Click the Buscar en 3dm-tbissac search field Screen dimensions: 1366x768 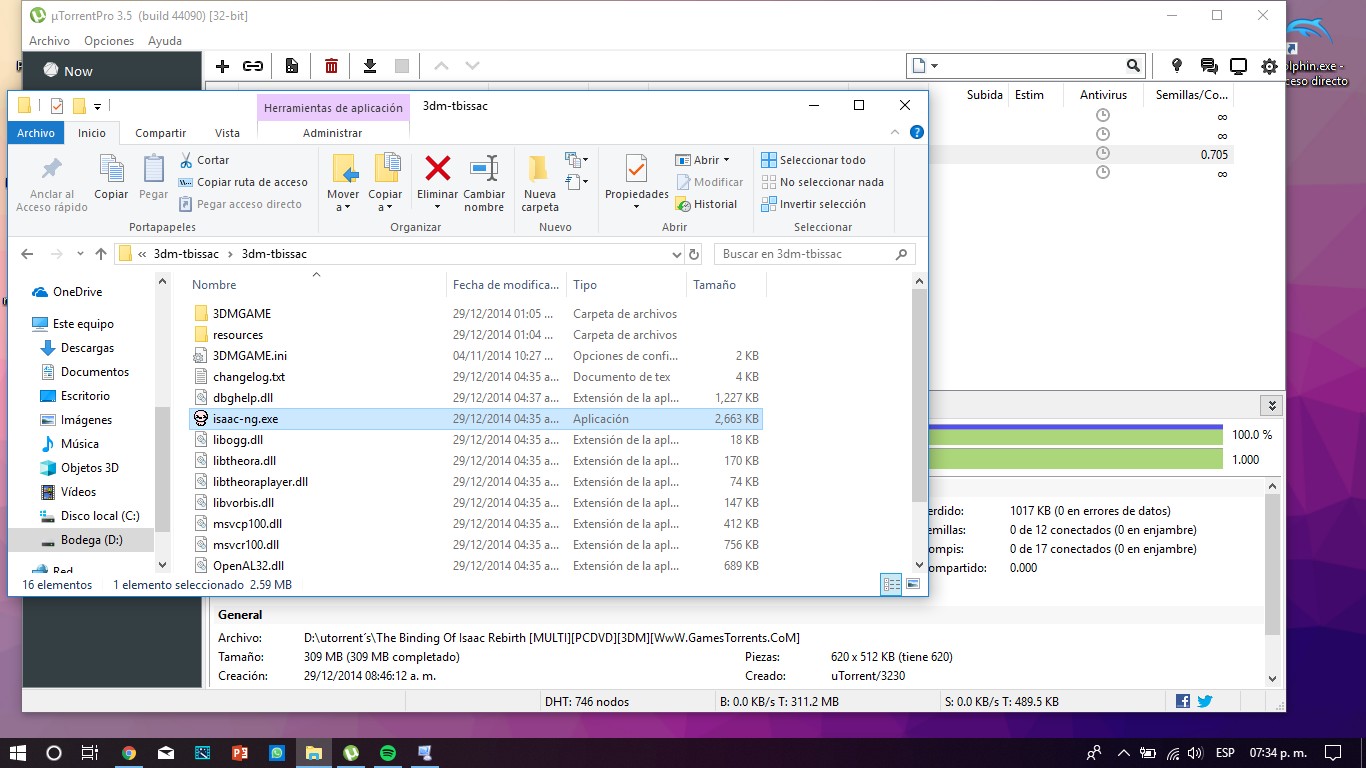pos(815,254)
